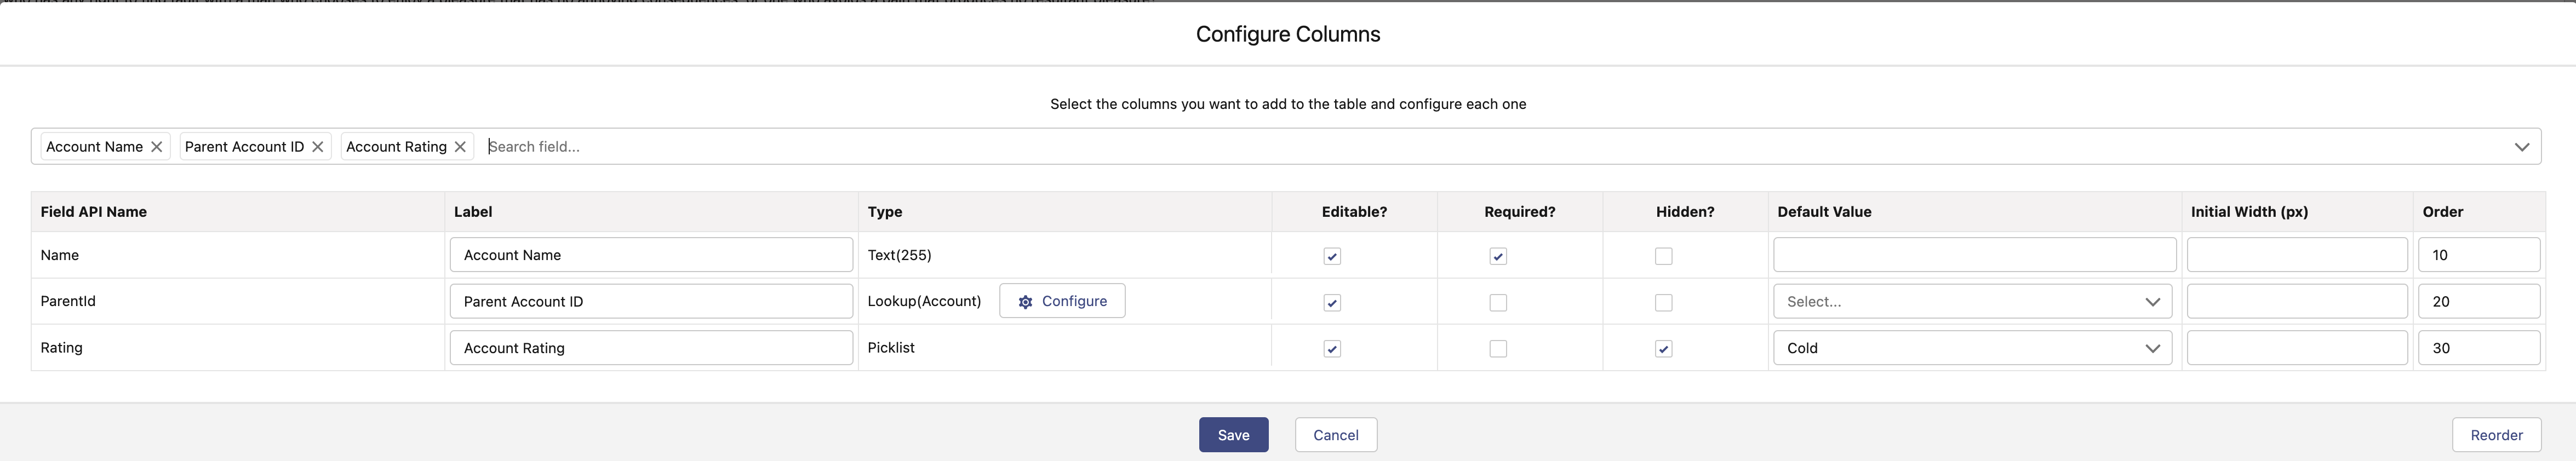The width and height of the screenshot is (2576, 461).
Task: Click the gear icon for ParentId lookup
Action: (x=1025, y=302)
